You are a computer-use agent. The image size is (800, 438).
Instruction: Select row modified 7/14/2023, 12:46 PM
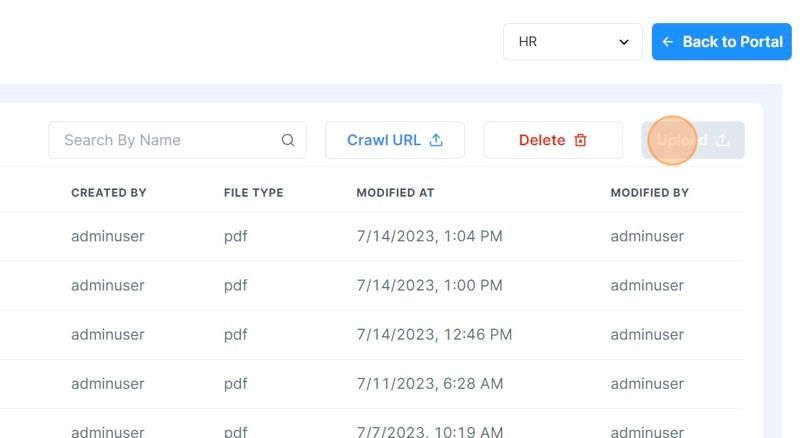(x=372, y=335)
